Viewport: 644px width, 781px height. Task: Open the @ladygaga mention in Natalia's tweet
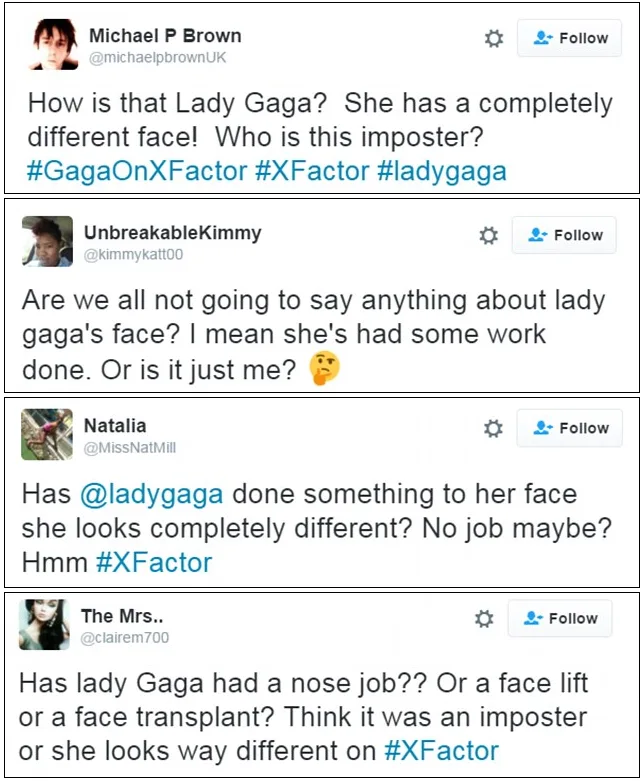tap(151, 495)
